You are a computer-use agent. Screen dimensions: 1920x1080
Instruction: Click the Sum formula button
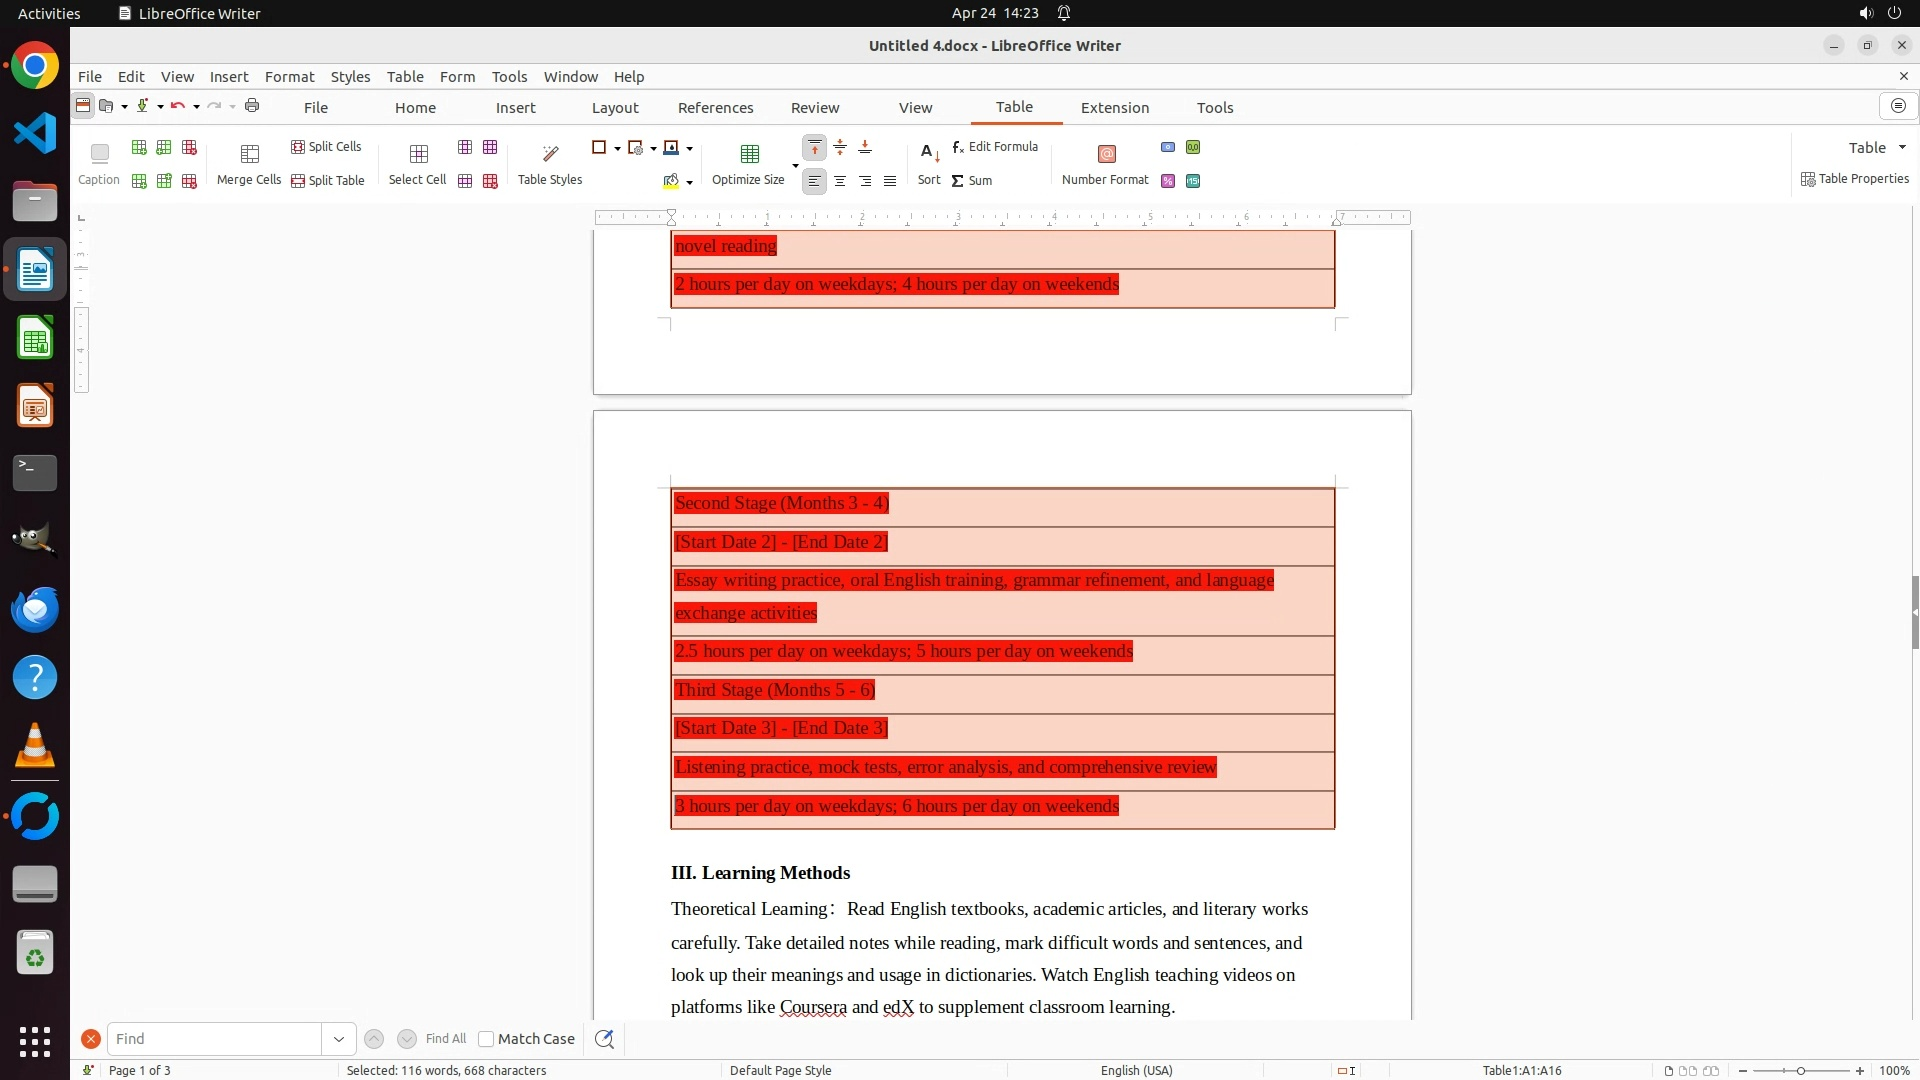click(x=971, y=181)
